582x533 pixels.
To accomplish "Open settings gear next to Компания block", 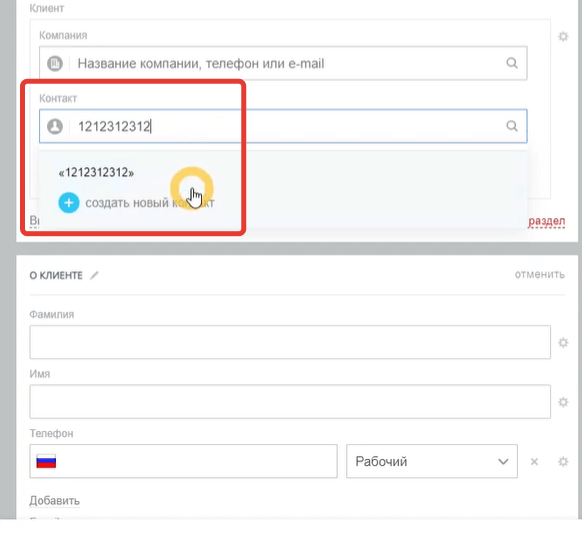I will click(x=563, y=36).
